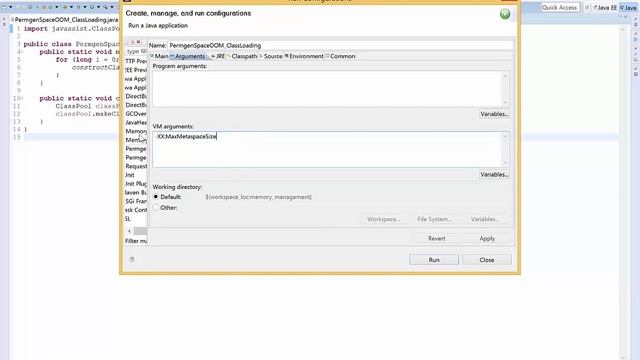Select the Jnit Plug entry in configuration list

click(136, 184)
